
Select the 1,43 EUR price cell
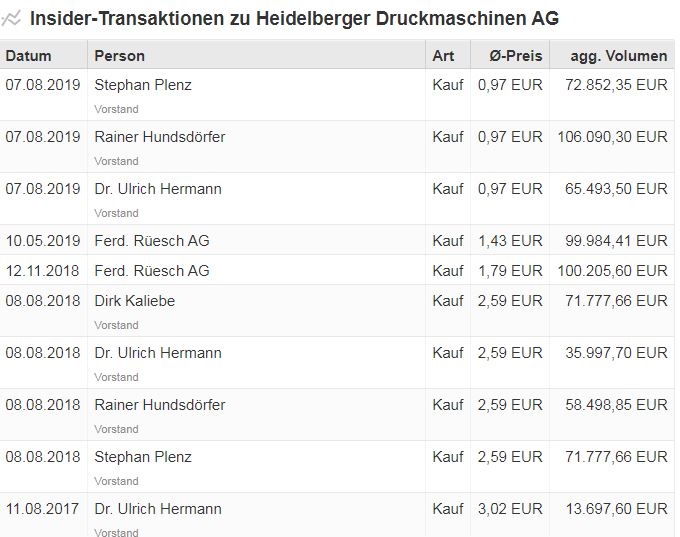pos(510,241)
